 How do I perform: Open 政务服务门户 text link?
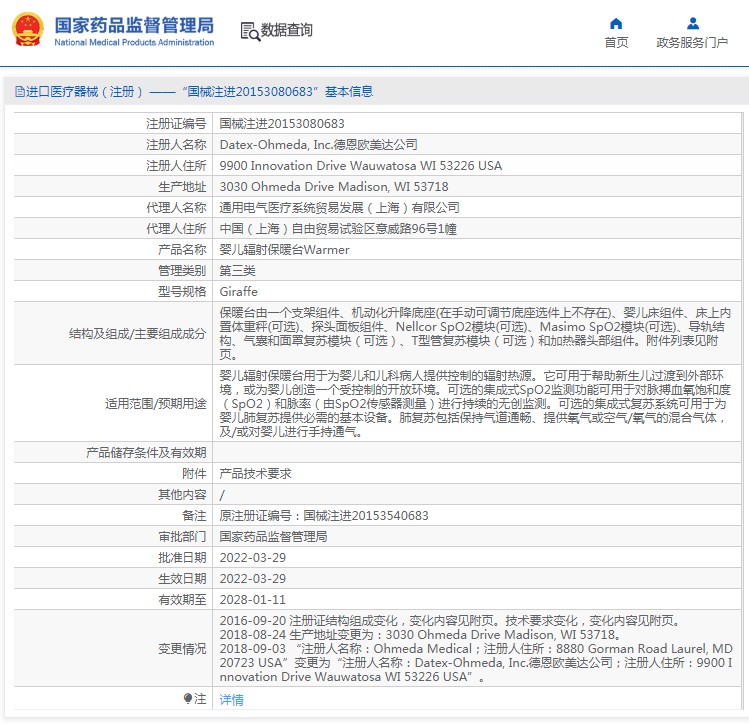coord(692,43)
